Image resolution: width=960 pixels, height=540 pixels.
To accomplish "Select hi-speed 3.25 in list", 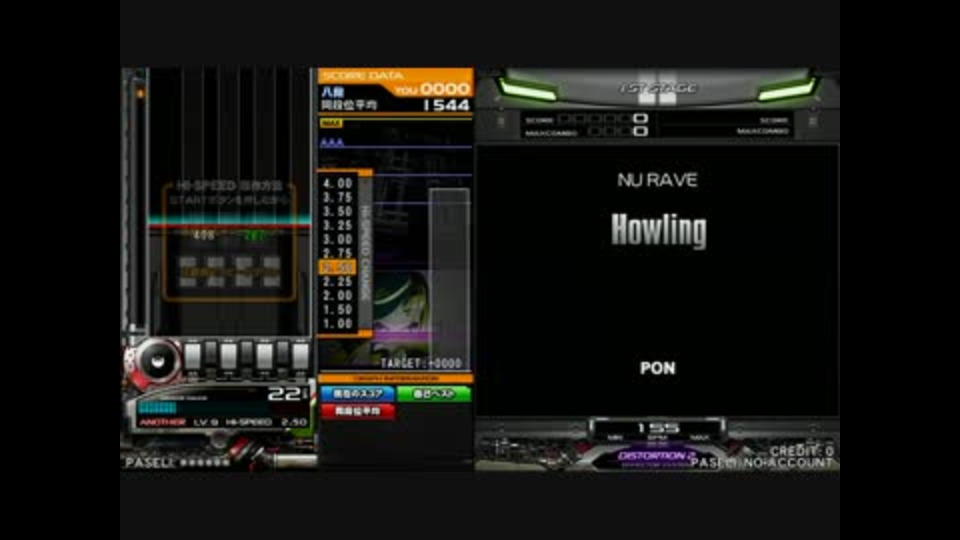I will click(337, 225).
